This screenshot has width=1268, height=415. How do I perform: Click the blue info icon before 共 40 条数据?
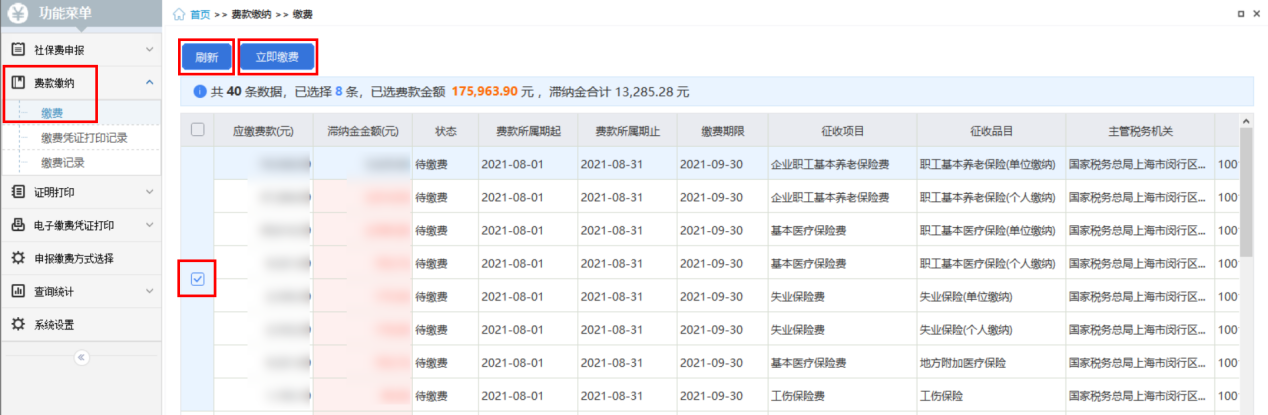tap(200, 92)
